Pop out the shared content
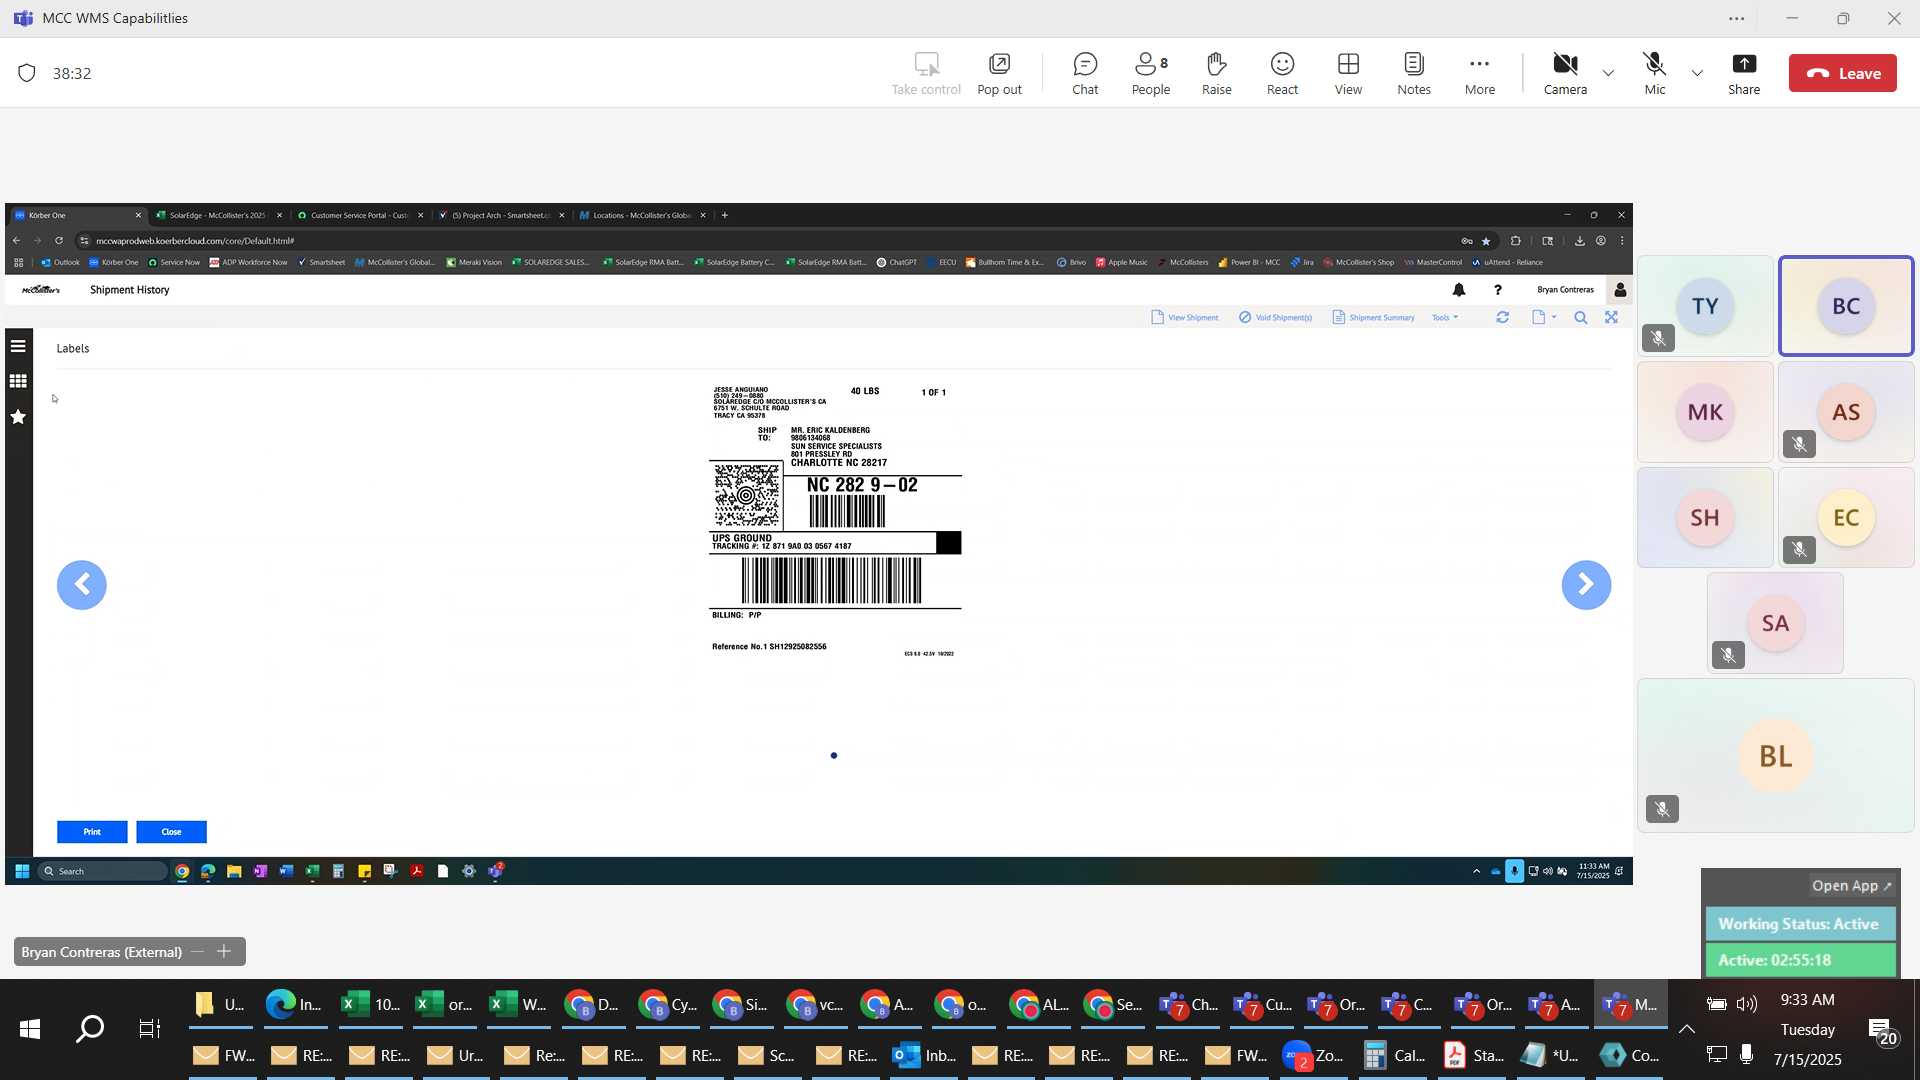 999,74
